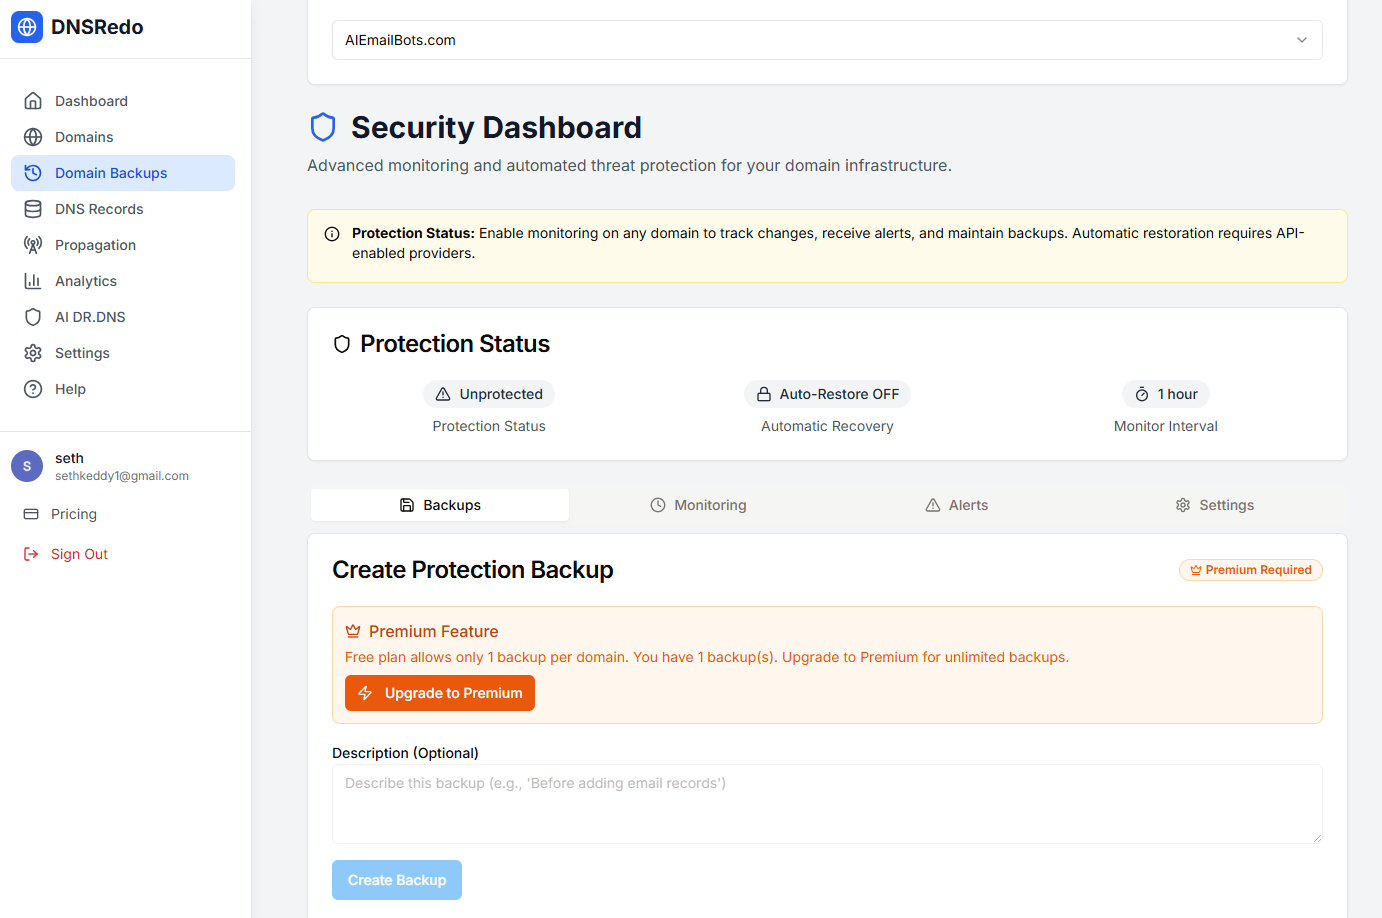Open the Settings tab in the tab bar
Image resolution: width=1382 pixels, height=918 pixels.
[x=1215, y=505]
